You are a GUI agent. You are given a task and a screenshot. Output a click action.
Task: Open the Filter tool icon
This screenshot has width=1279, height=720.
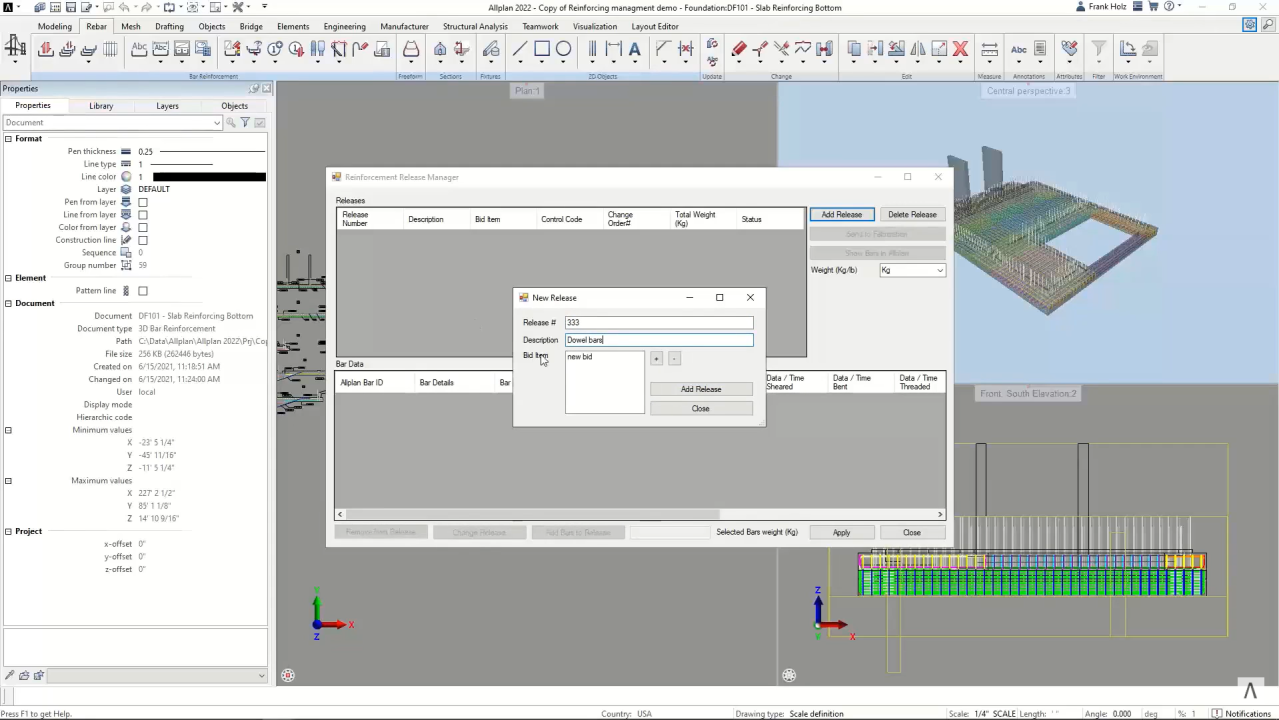tap(1098, 49)
